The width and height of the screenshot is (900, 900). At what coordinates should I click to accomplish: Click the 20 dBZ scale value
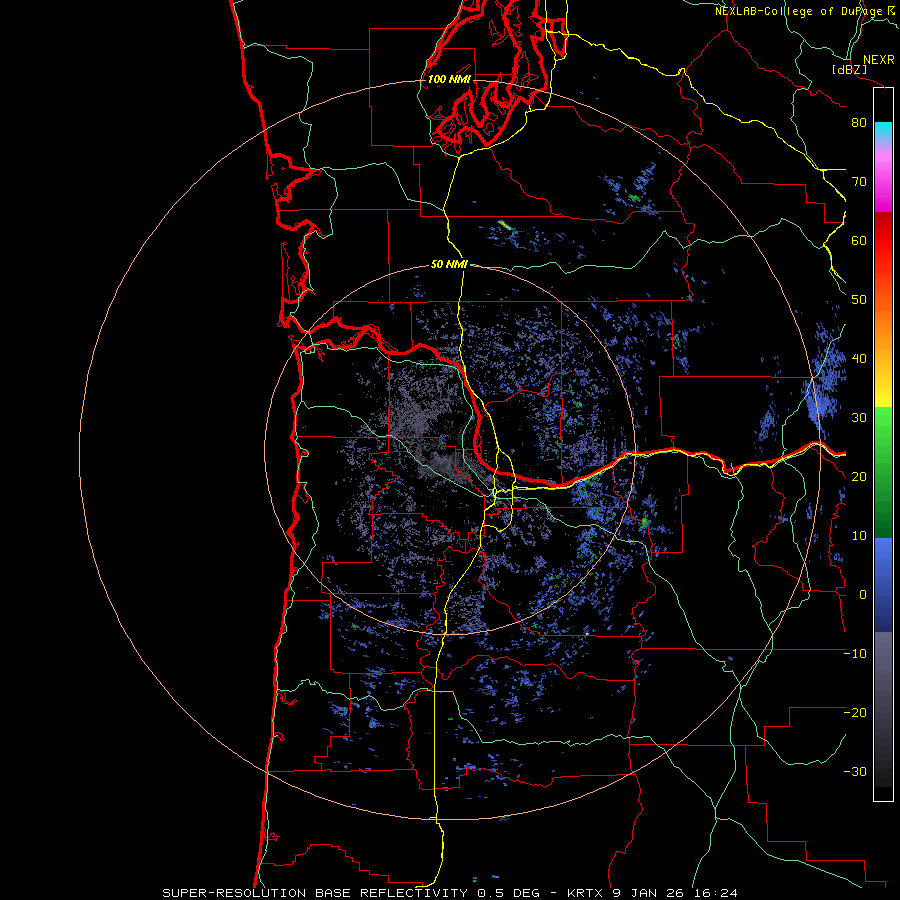pyautogui.click(x=859, y=476)
